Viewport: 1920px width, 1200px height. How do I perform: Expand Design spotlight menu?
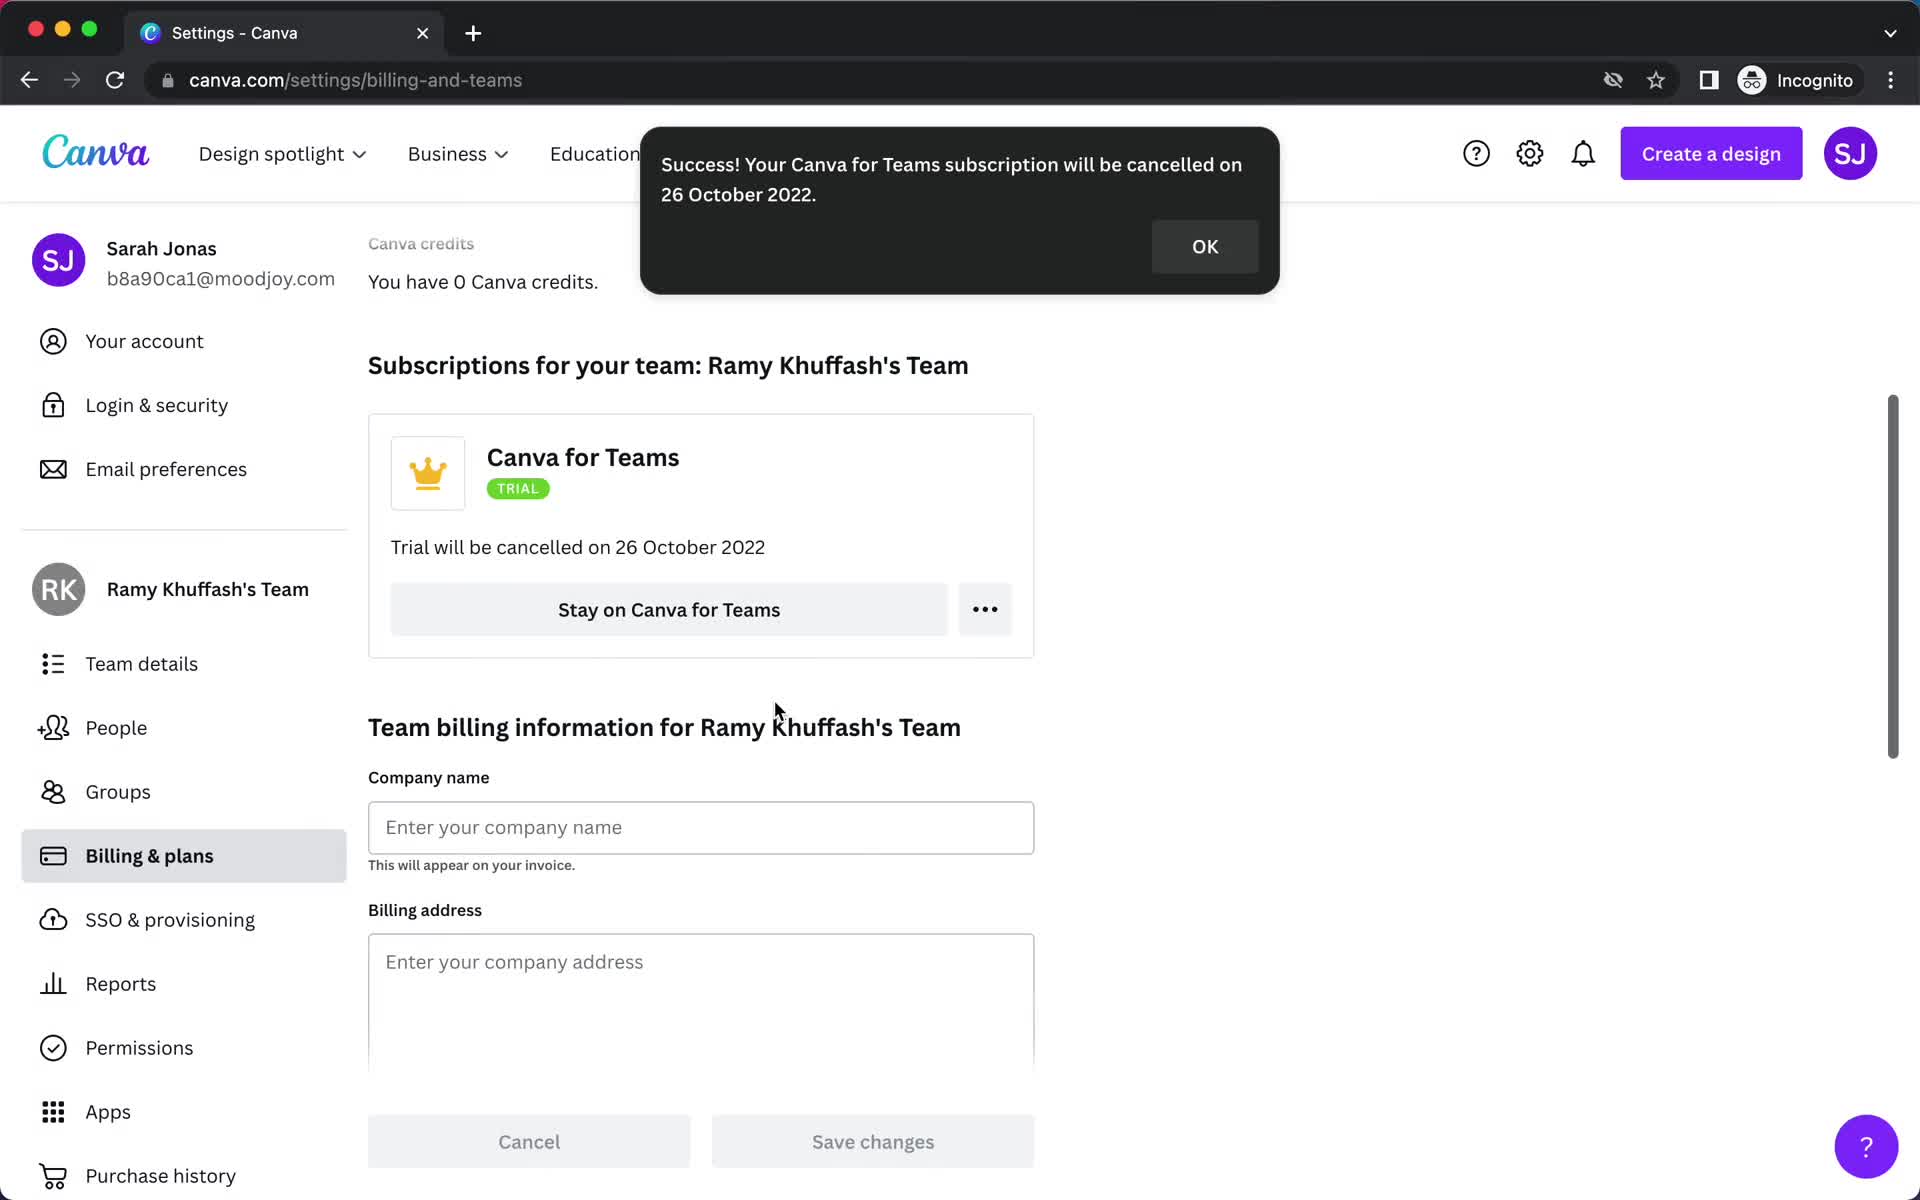[x=283, y=154]
